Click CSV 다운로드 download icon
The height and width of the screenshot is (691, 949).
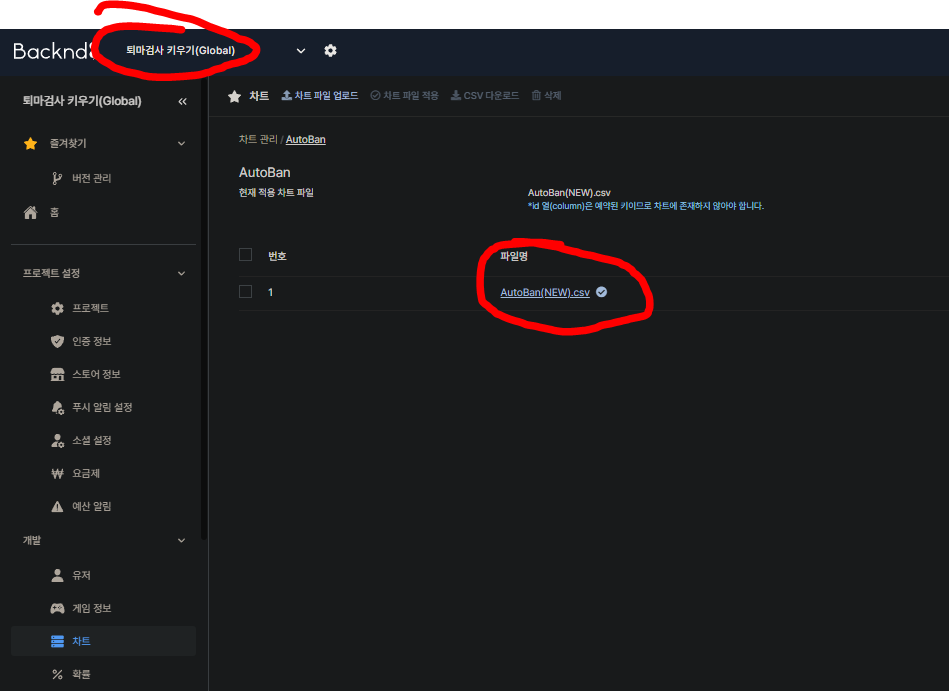click(x=456, y=96)
